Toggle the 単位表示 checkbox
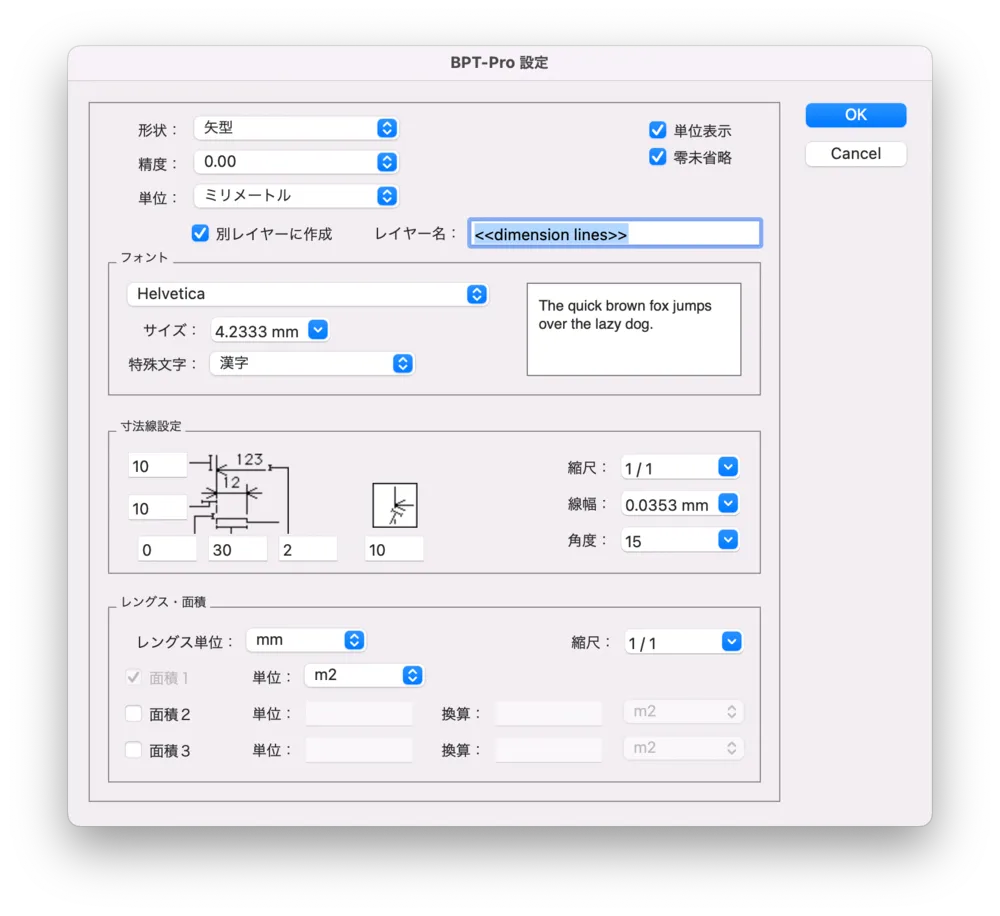This screenshot has width=1000, height=916. [657, 130]
